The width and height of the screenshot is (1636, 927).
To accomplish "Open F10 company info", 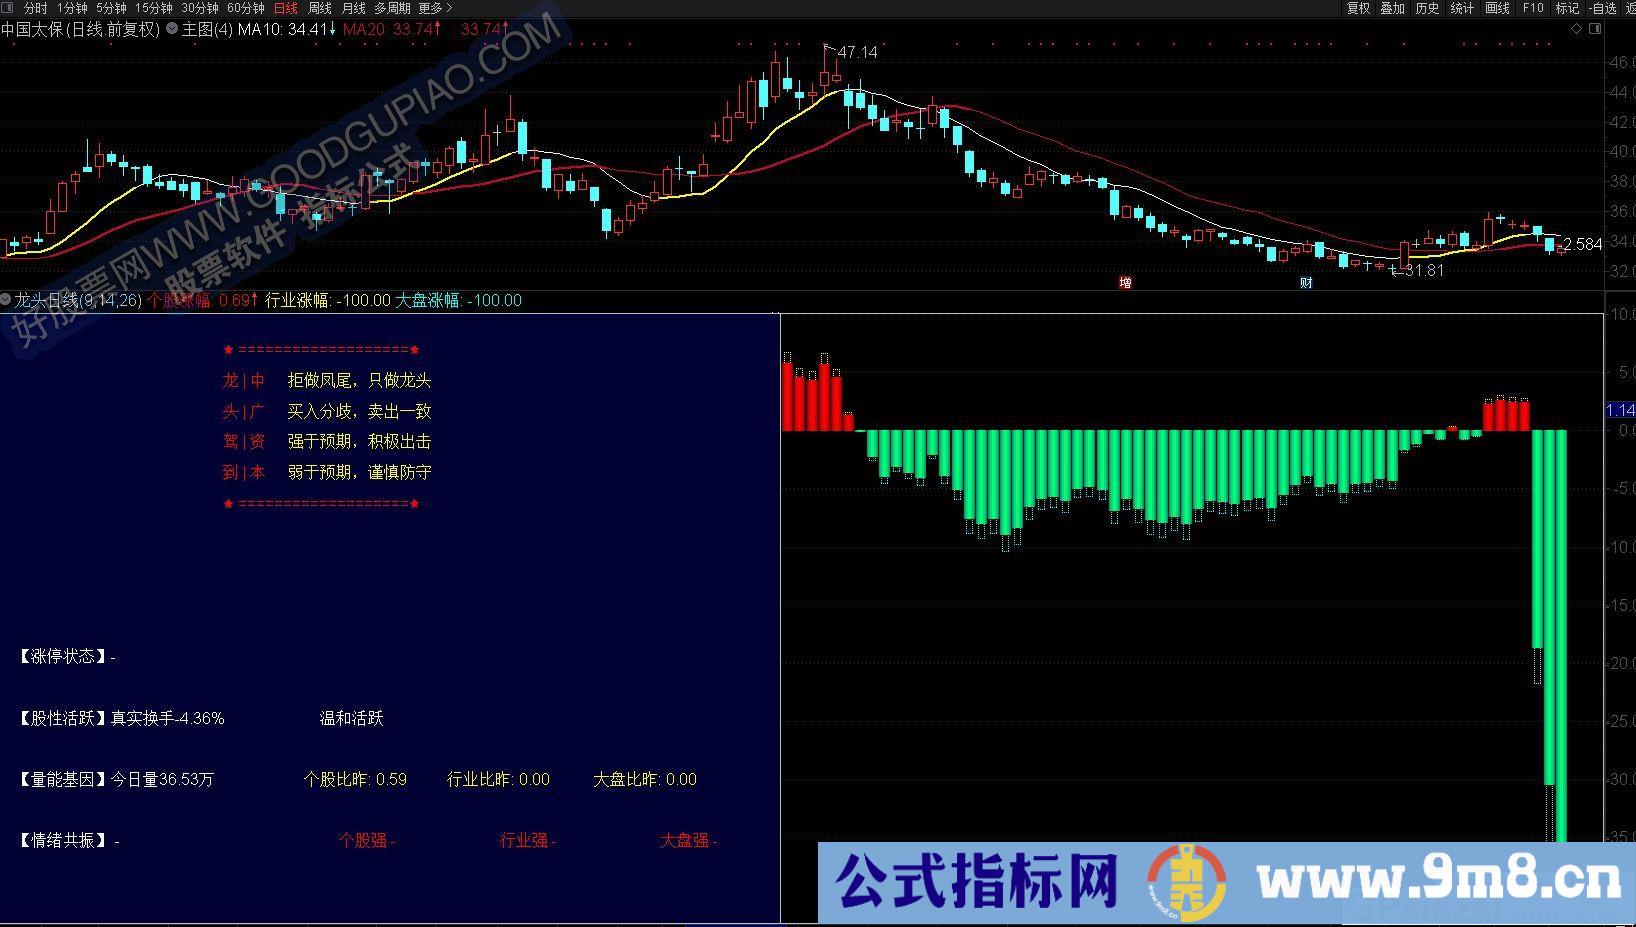I will coord(1533,8).
